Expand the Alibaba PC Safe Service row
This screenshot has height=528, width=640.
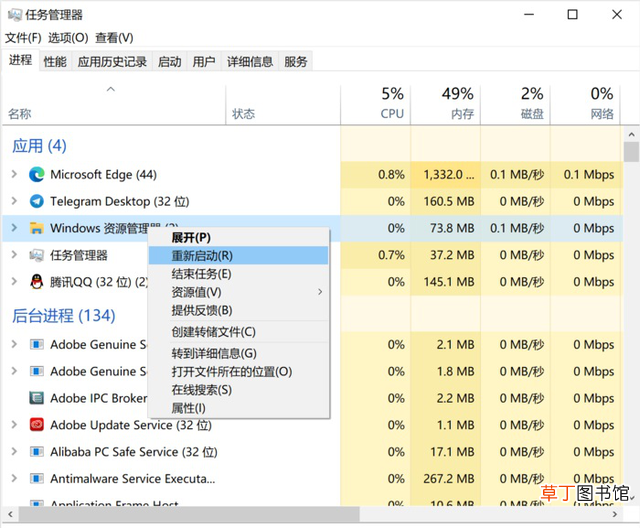pos(14,452)
